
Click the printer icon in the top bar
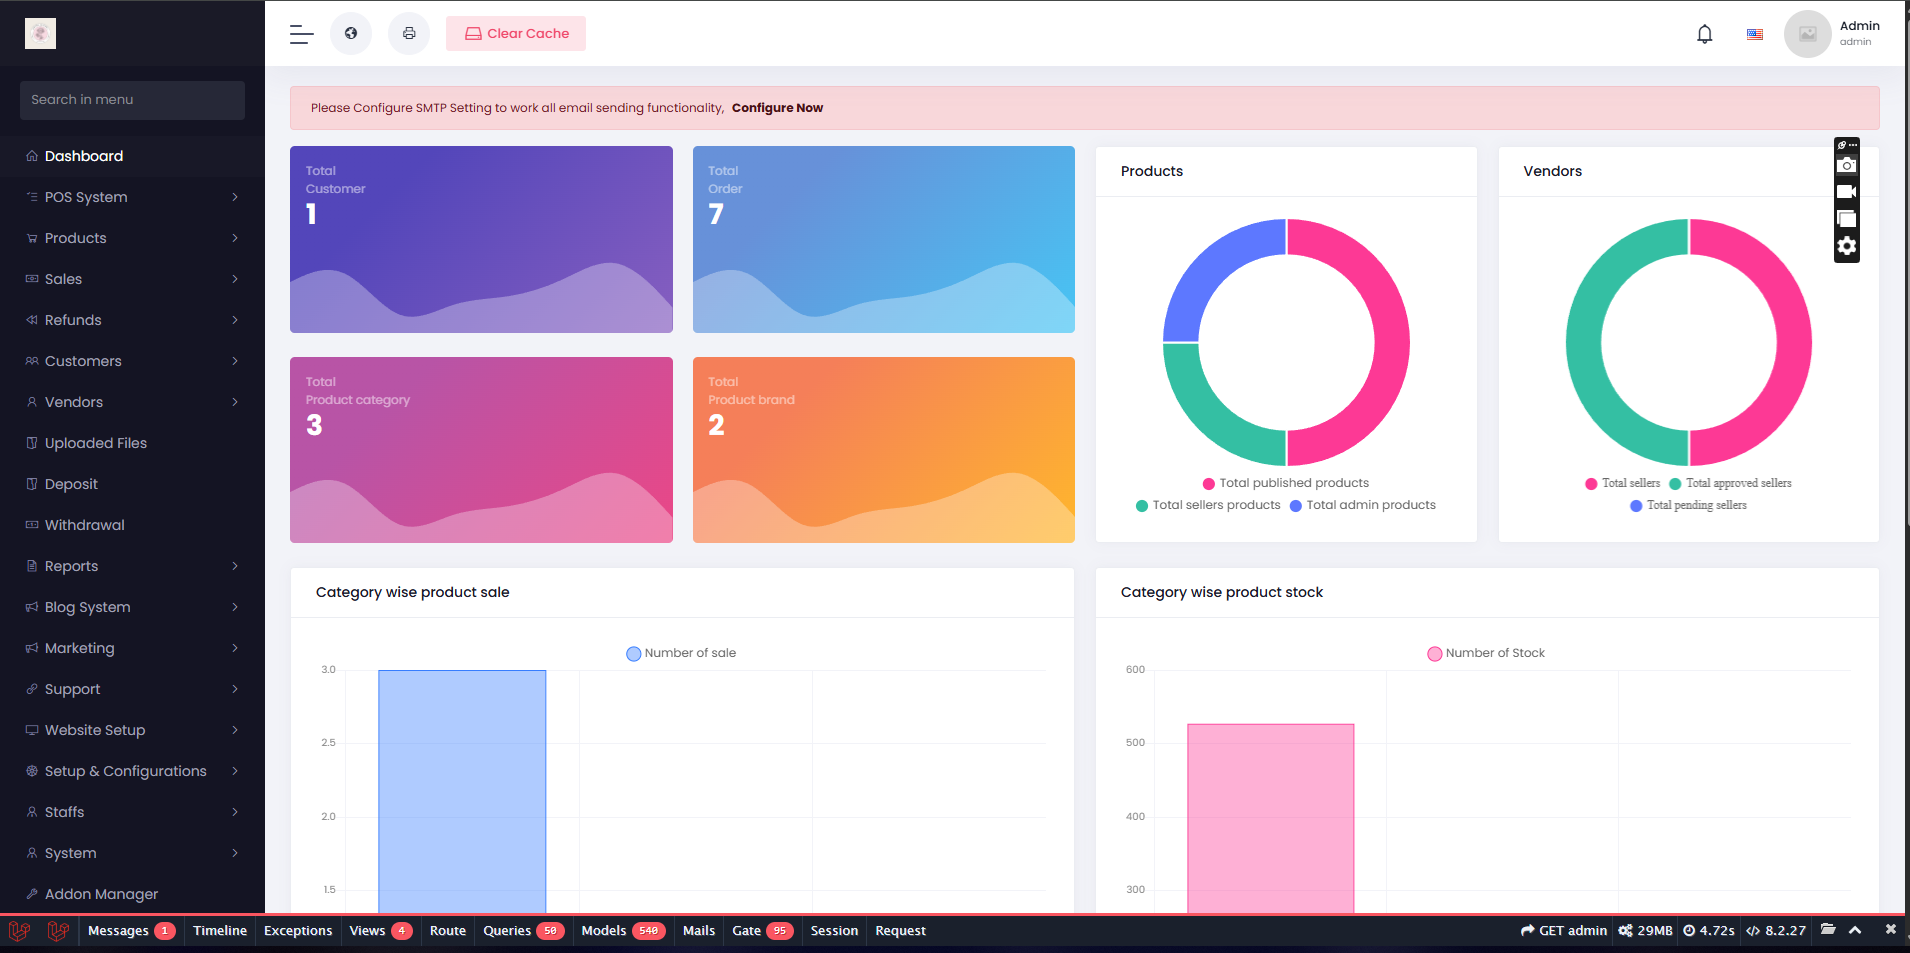tap(409, 34)
